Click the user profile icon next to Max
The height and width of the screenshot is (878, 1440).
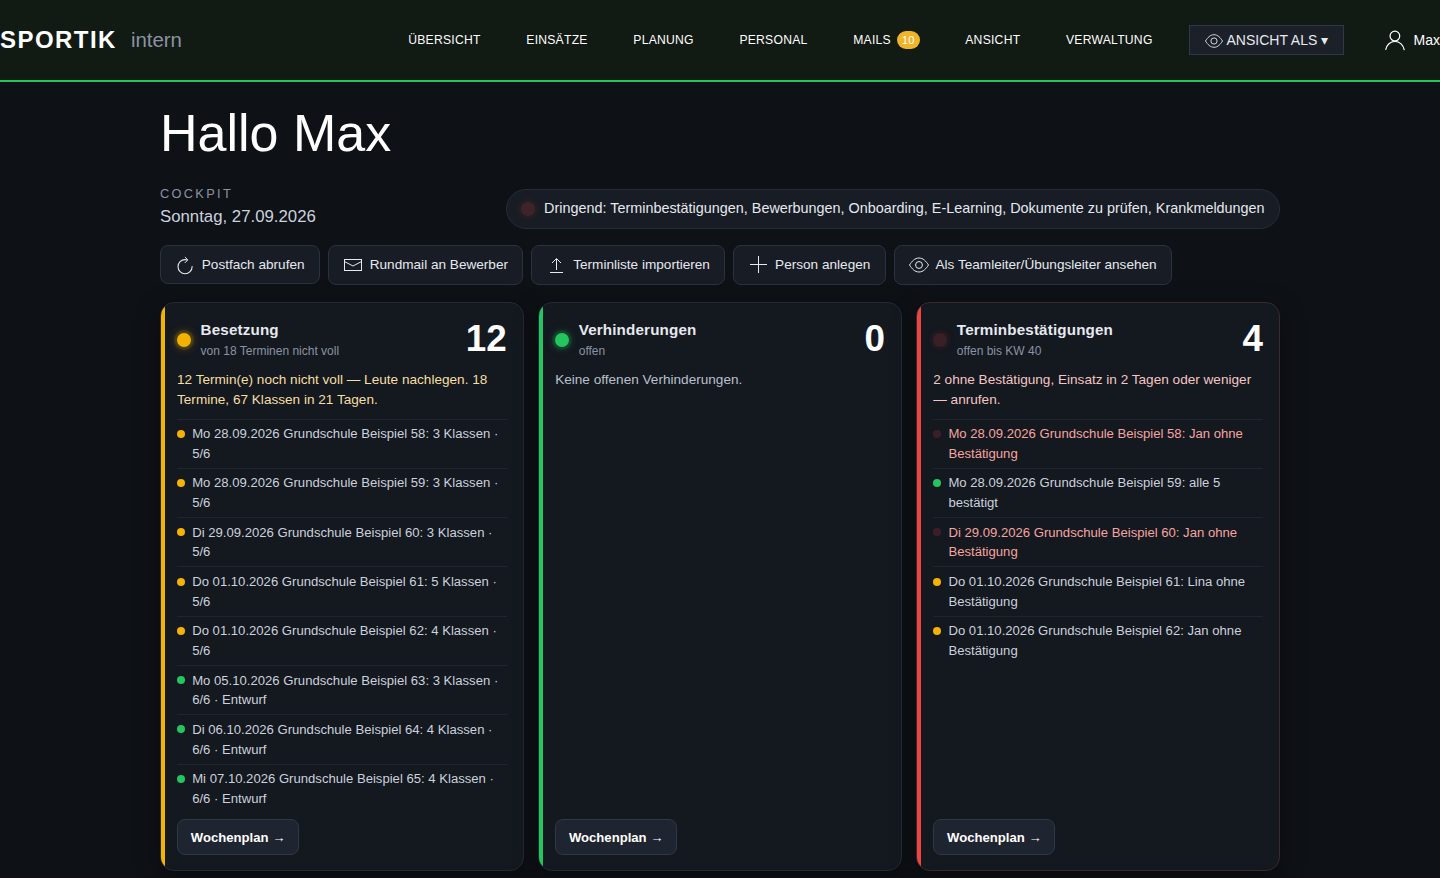[x=1394, y=40]
